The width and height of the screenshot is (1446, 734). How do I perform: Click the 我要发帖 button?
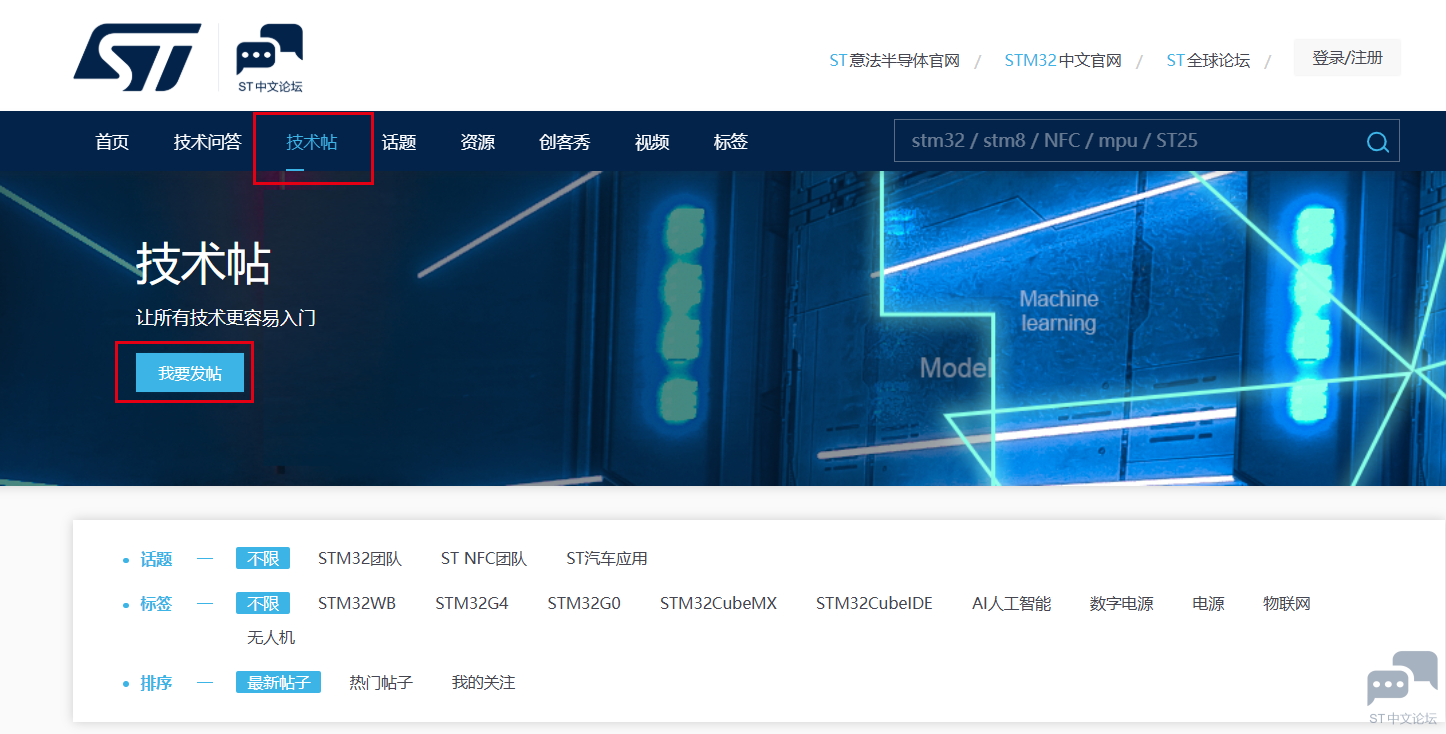pos(190,373)
